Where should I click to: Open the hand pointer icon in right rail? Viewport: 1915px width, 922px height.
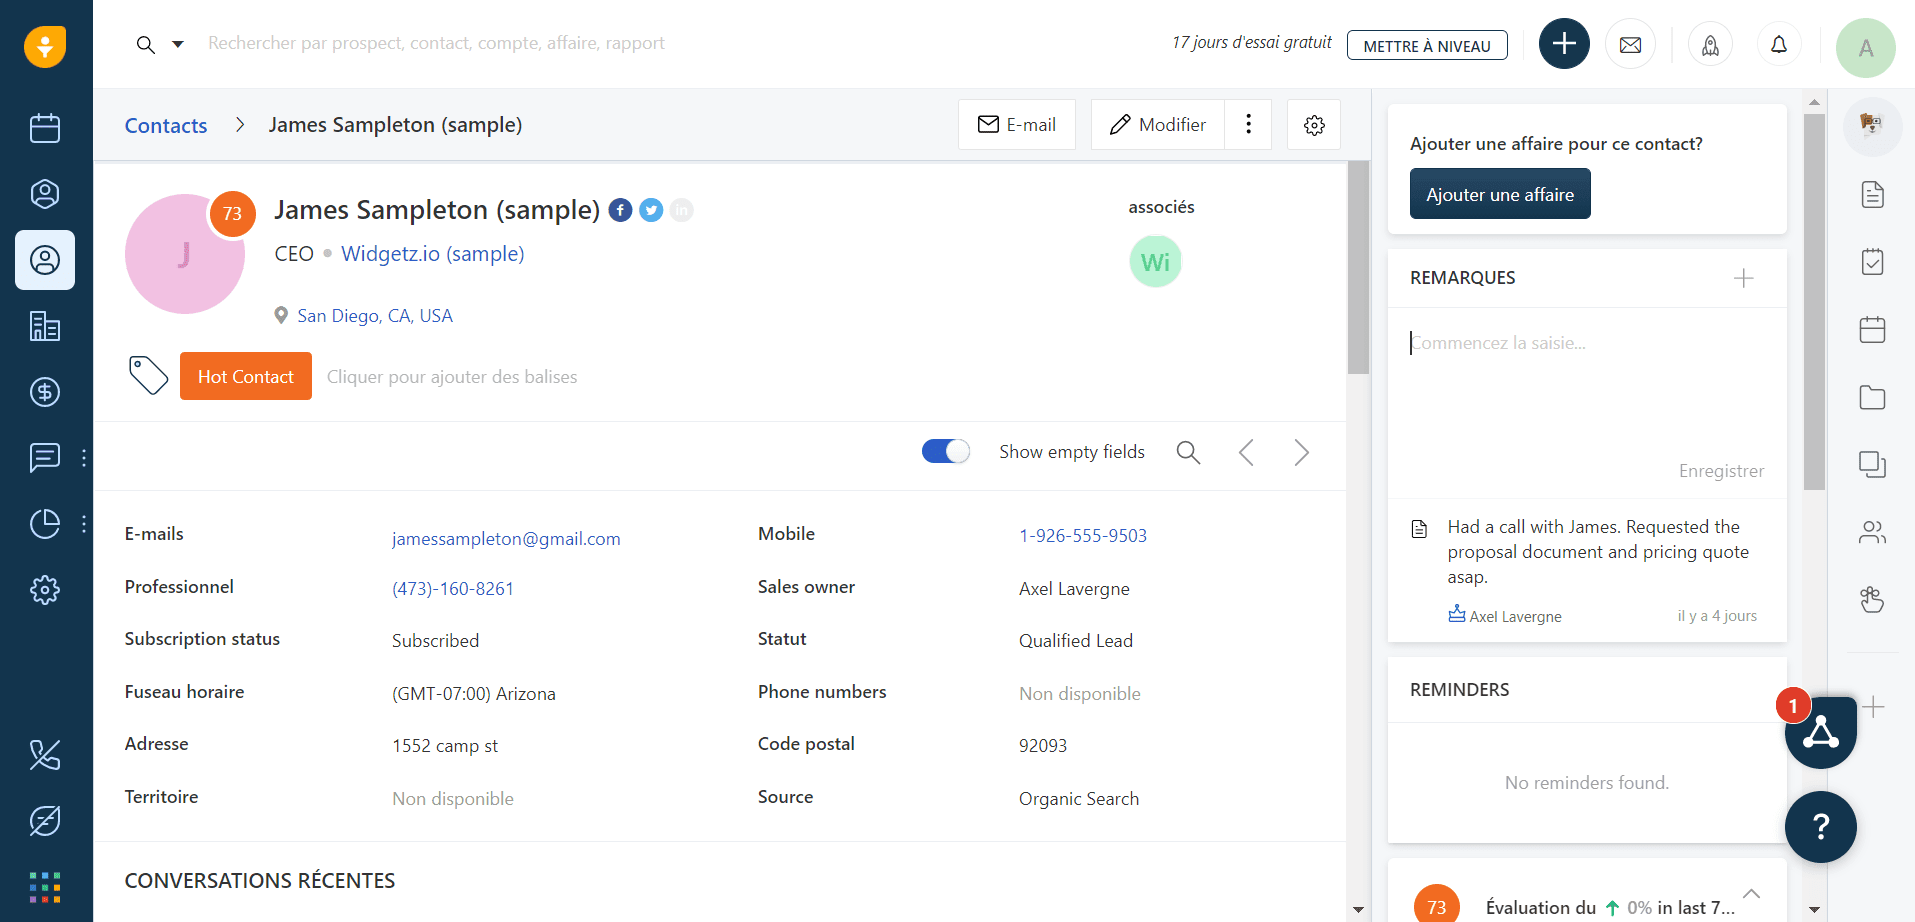click(1872, 599)
